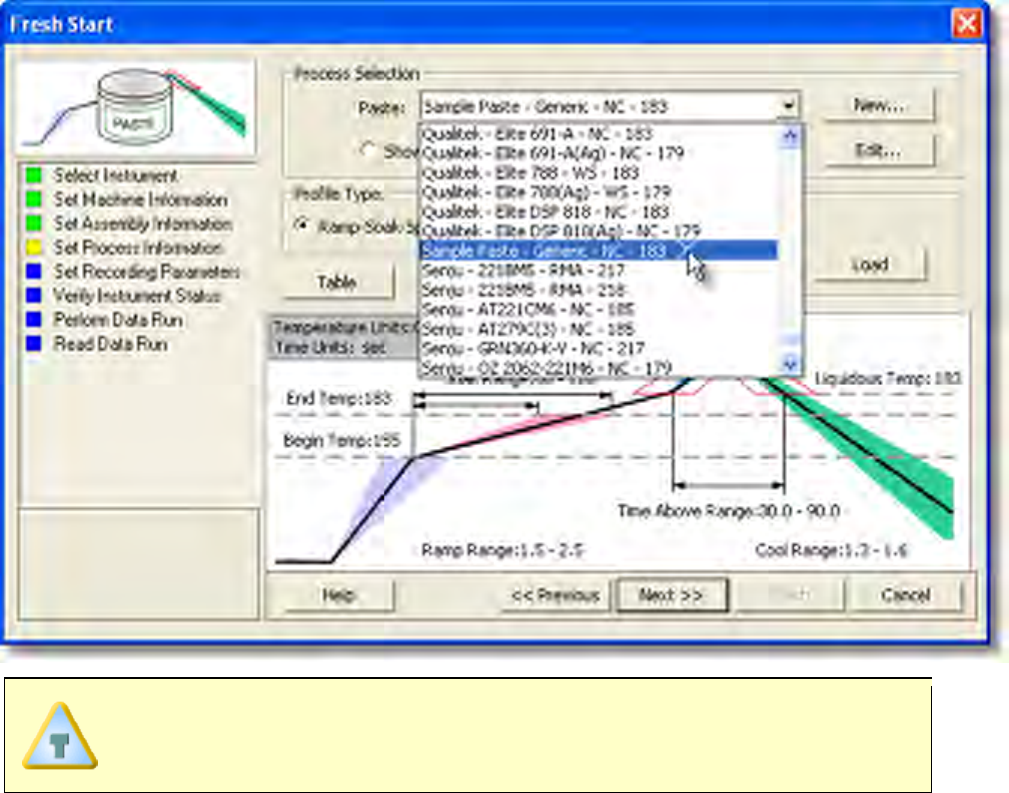Click the Load button
The image size is (1009, 793).
[869, 265]
